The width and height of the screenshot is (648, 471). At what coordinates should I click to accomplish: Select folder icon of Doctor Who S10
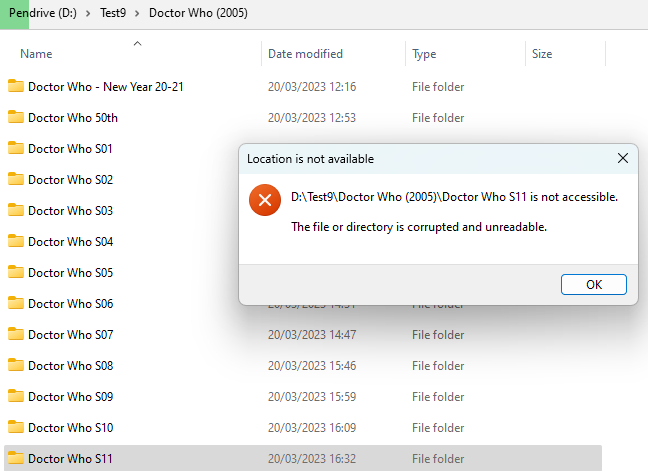pos(16,427)
